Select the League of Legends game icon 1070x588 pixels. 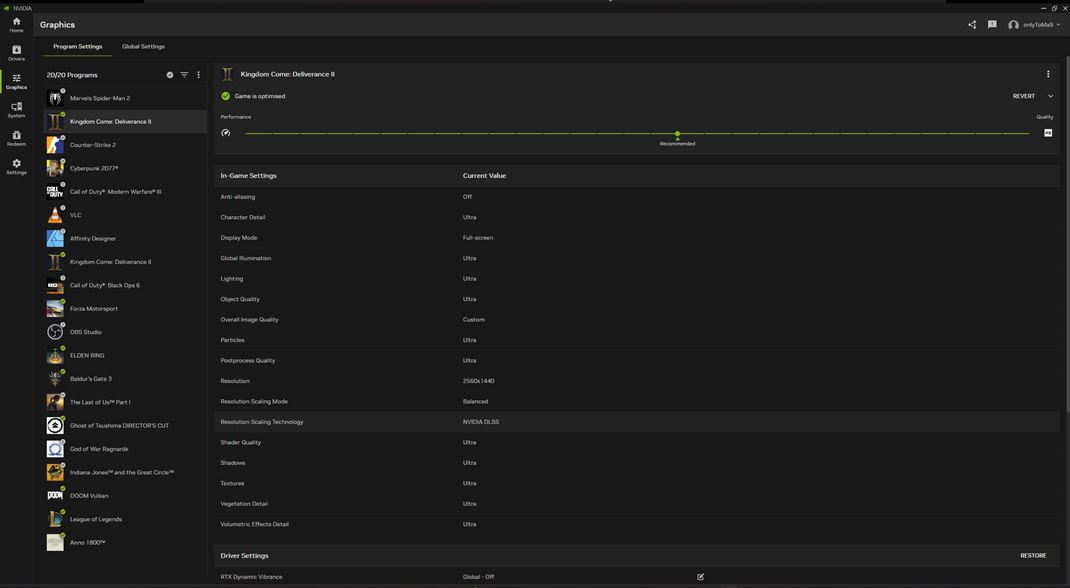point(55,519)
